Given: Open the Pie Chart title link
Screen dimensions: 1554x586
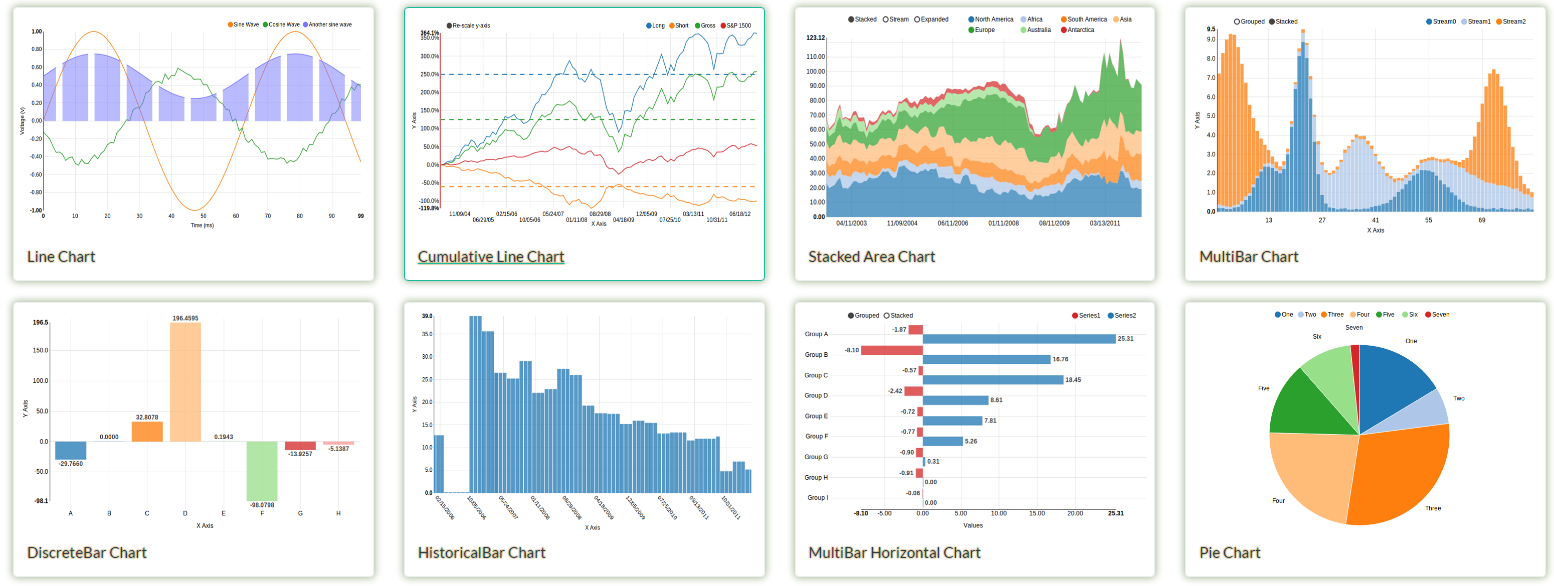Looking at the screenshot, I should (1230, 552).
